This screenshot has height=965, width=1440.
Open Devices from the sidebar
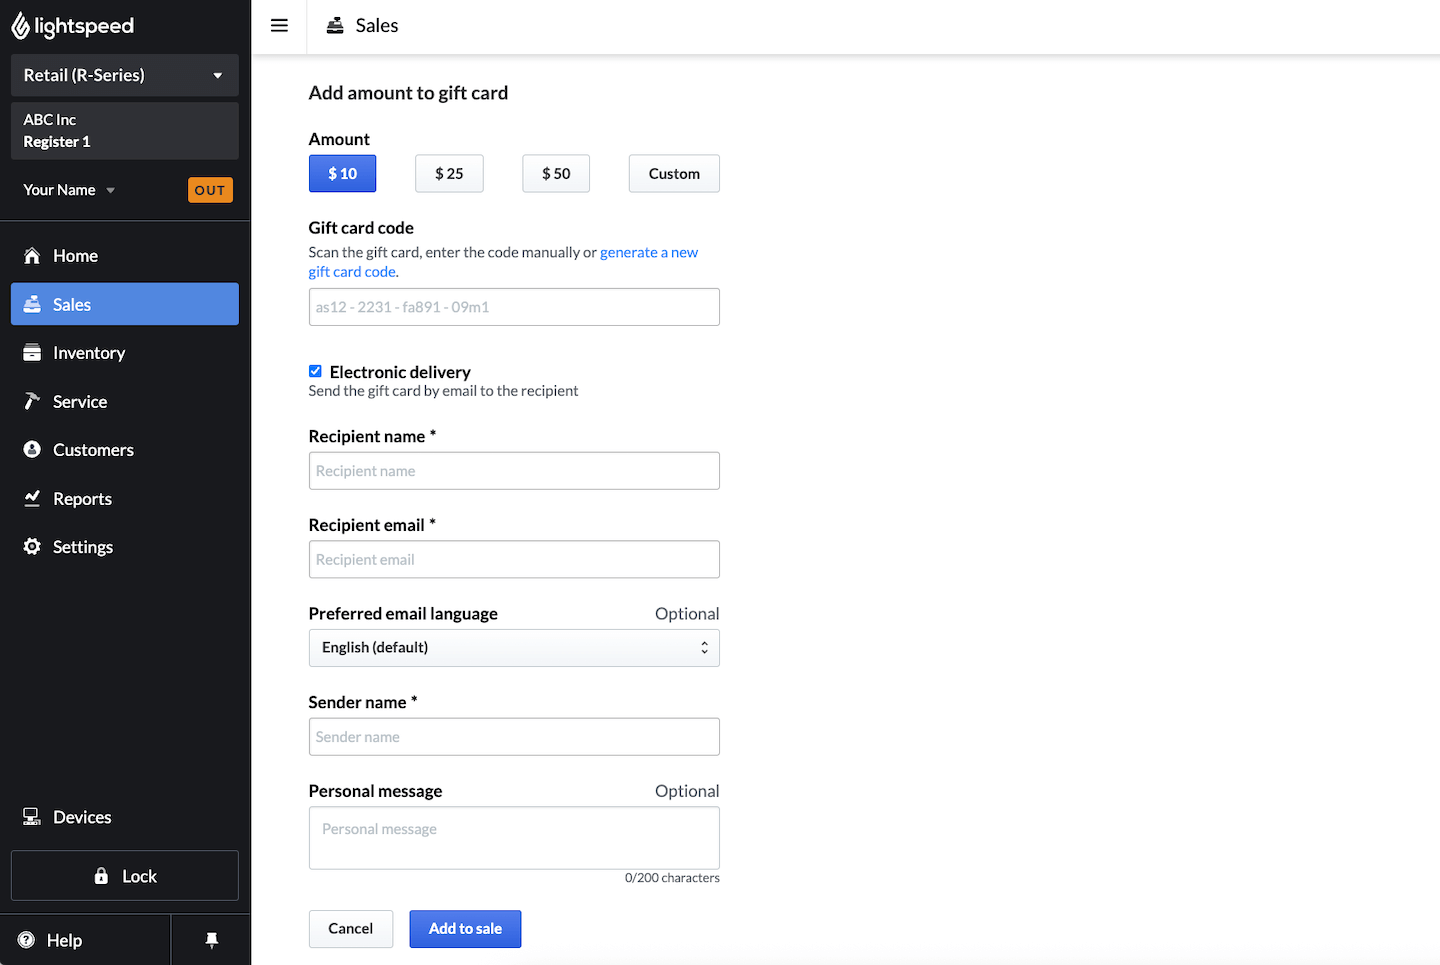pyautogui.click(x=81, y=817)
